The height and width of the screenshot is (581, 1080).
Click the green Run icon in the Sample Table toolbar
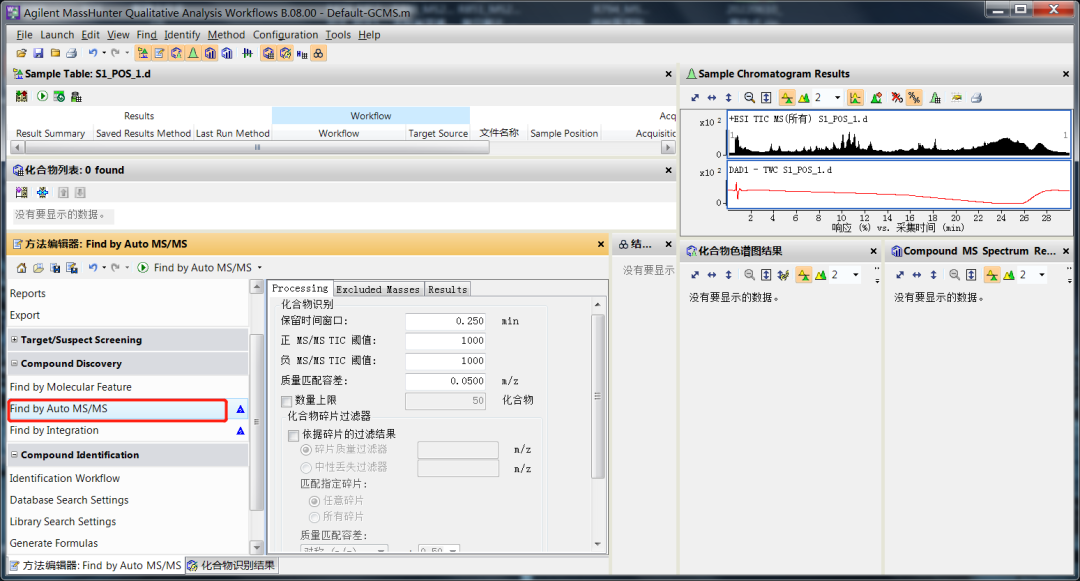(x=42, y=96)
